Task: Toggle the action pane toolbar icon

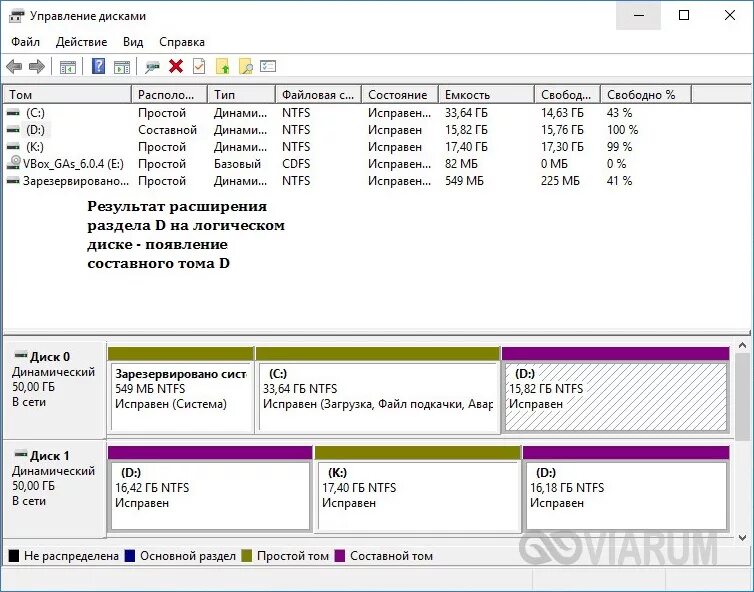Action: 122,67
